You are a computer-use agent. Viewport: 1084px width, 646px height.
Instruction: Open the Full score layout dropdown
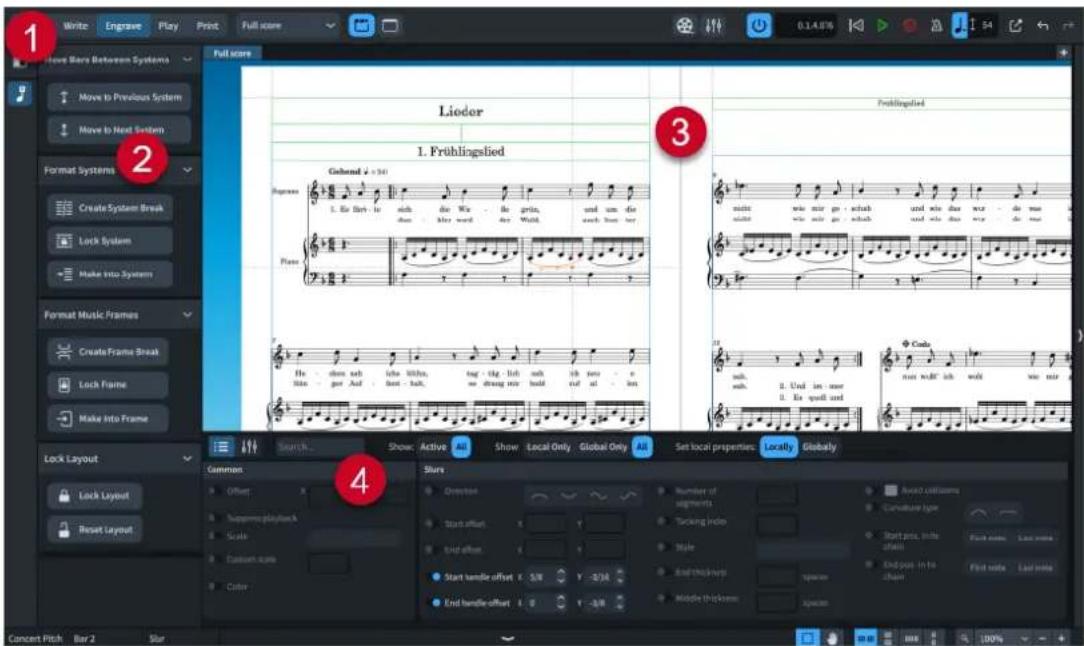(288, 26)
